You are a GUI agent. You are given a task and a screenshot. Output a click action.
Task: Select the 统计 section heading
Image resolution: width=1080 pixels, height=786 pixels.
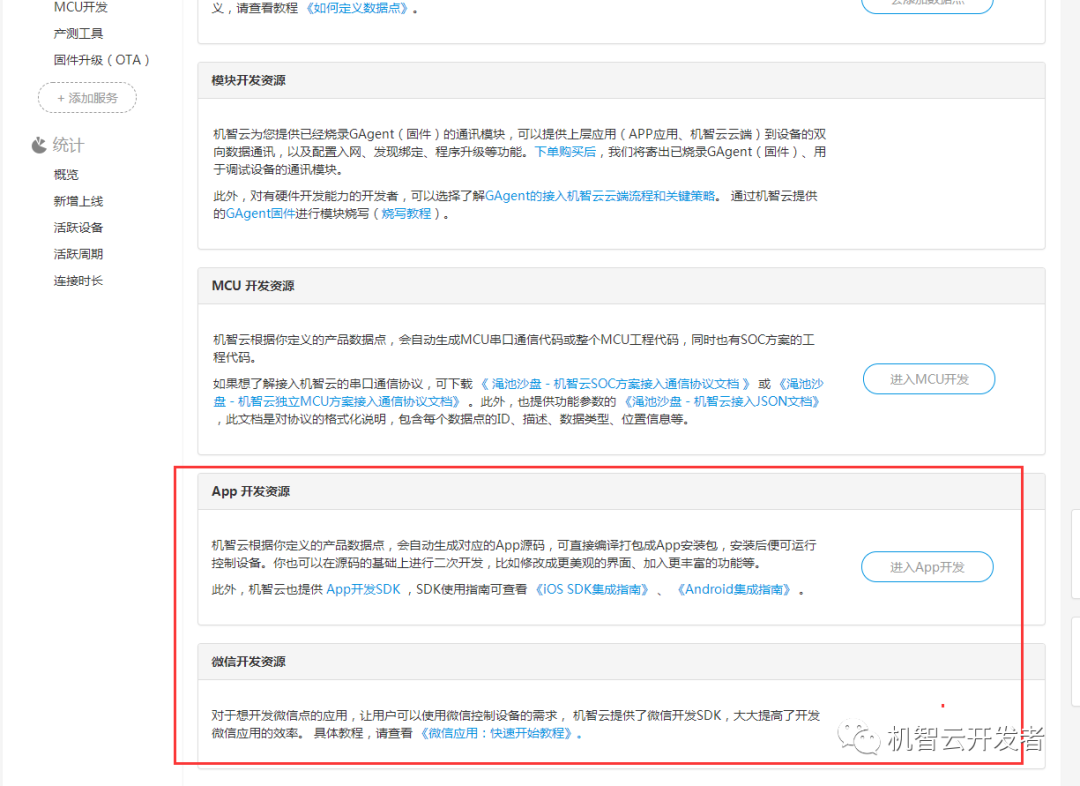[x=68, y=145]
